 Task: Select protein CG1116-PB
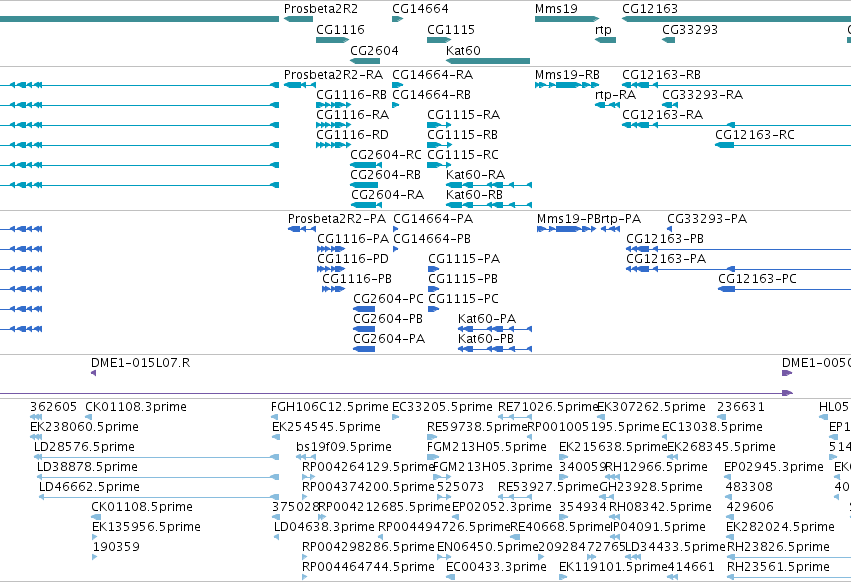pos(357,279)
